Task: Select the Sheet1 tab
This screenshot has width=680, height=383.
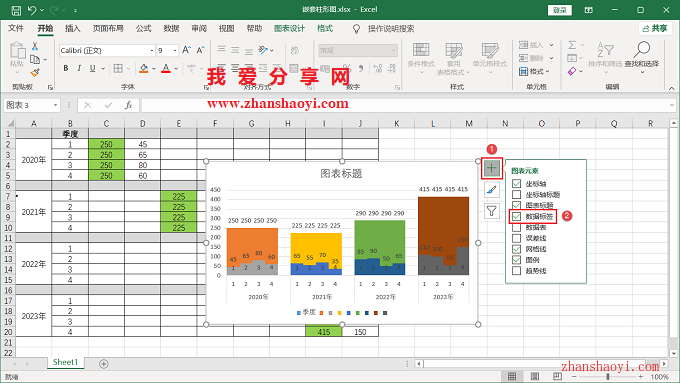Action: click(65, 363)
